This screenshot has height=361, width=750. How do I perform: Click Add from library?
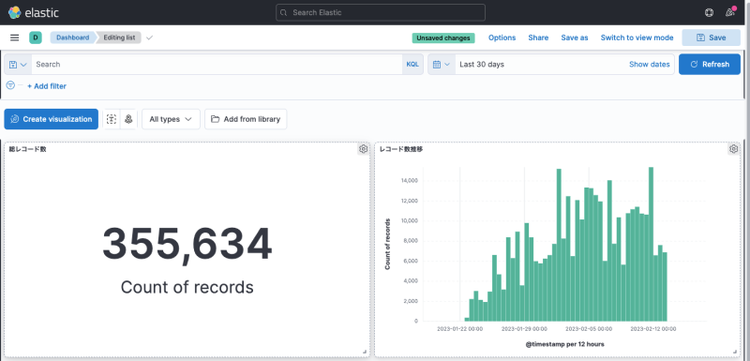point(245,119)
